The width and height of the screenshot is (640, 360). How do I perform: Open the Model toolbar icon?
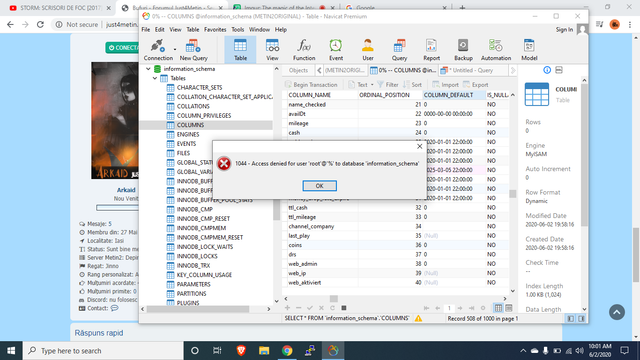point(529,50)
